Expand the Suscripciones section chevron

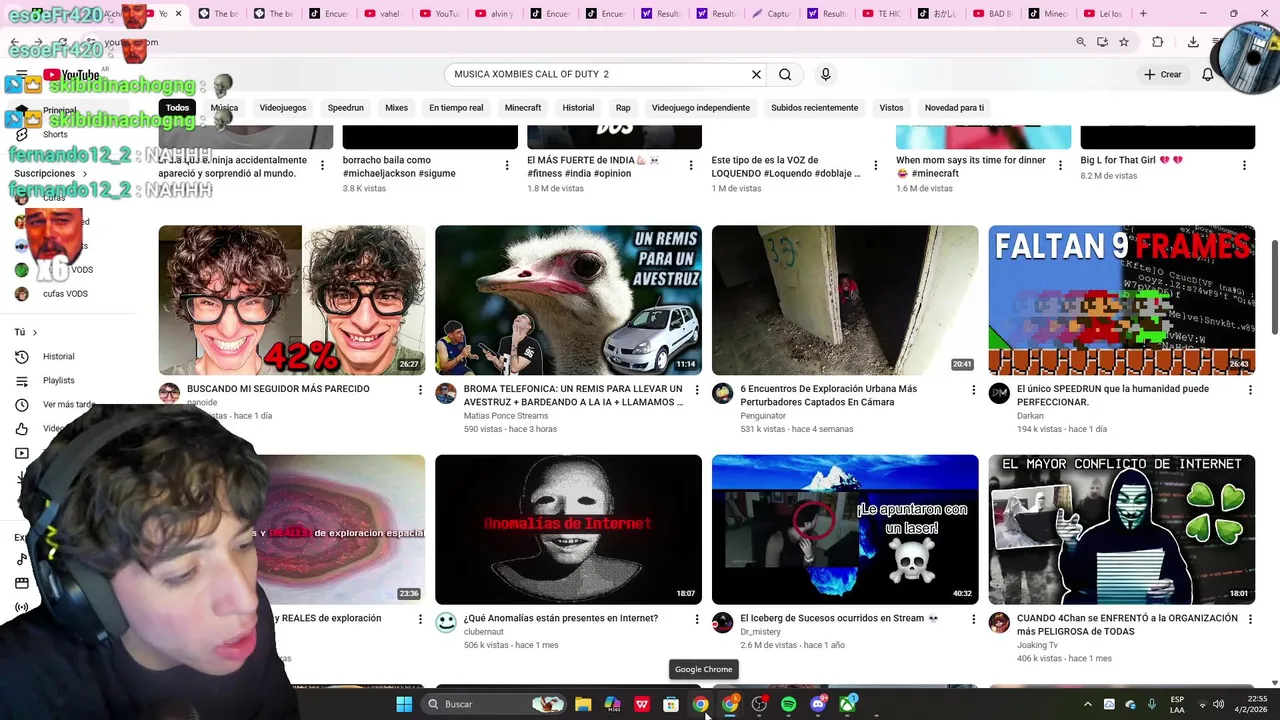coord(84,173)
